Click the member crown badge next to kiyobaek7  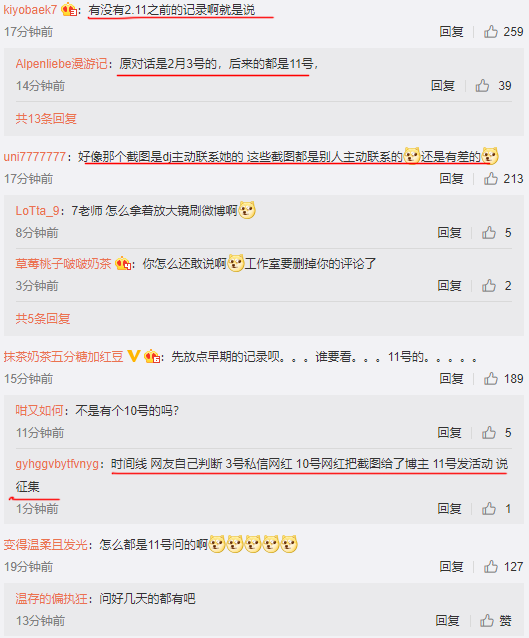pyautogui.click(x=69, y=9)
